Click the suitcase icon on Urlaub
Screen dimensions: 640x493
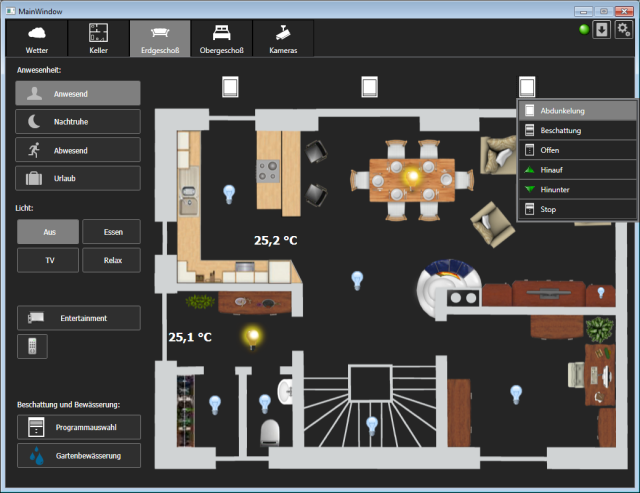coord(34,178)
